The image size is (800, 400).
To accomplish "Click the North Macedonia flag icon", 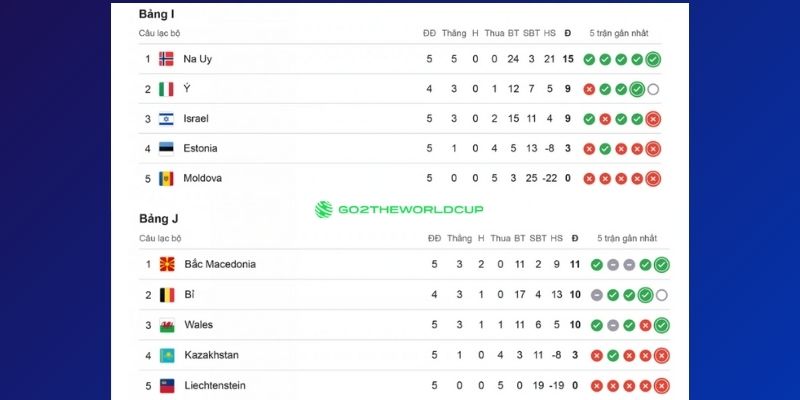I will click(x=166, y=264).
